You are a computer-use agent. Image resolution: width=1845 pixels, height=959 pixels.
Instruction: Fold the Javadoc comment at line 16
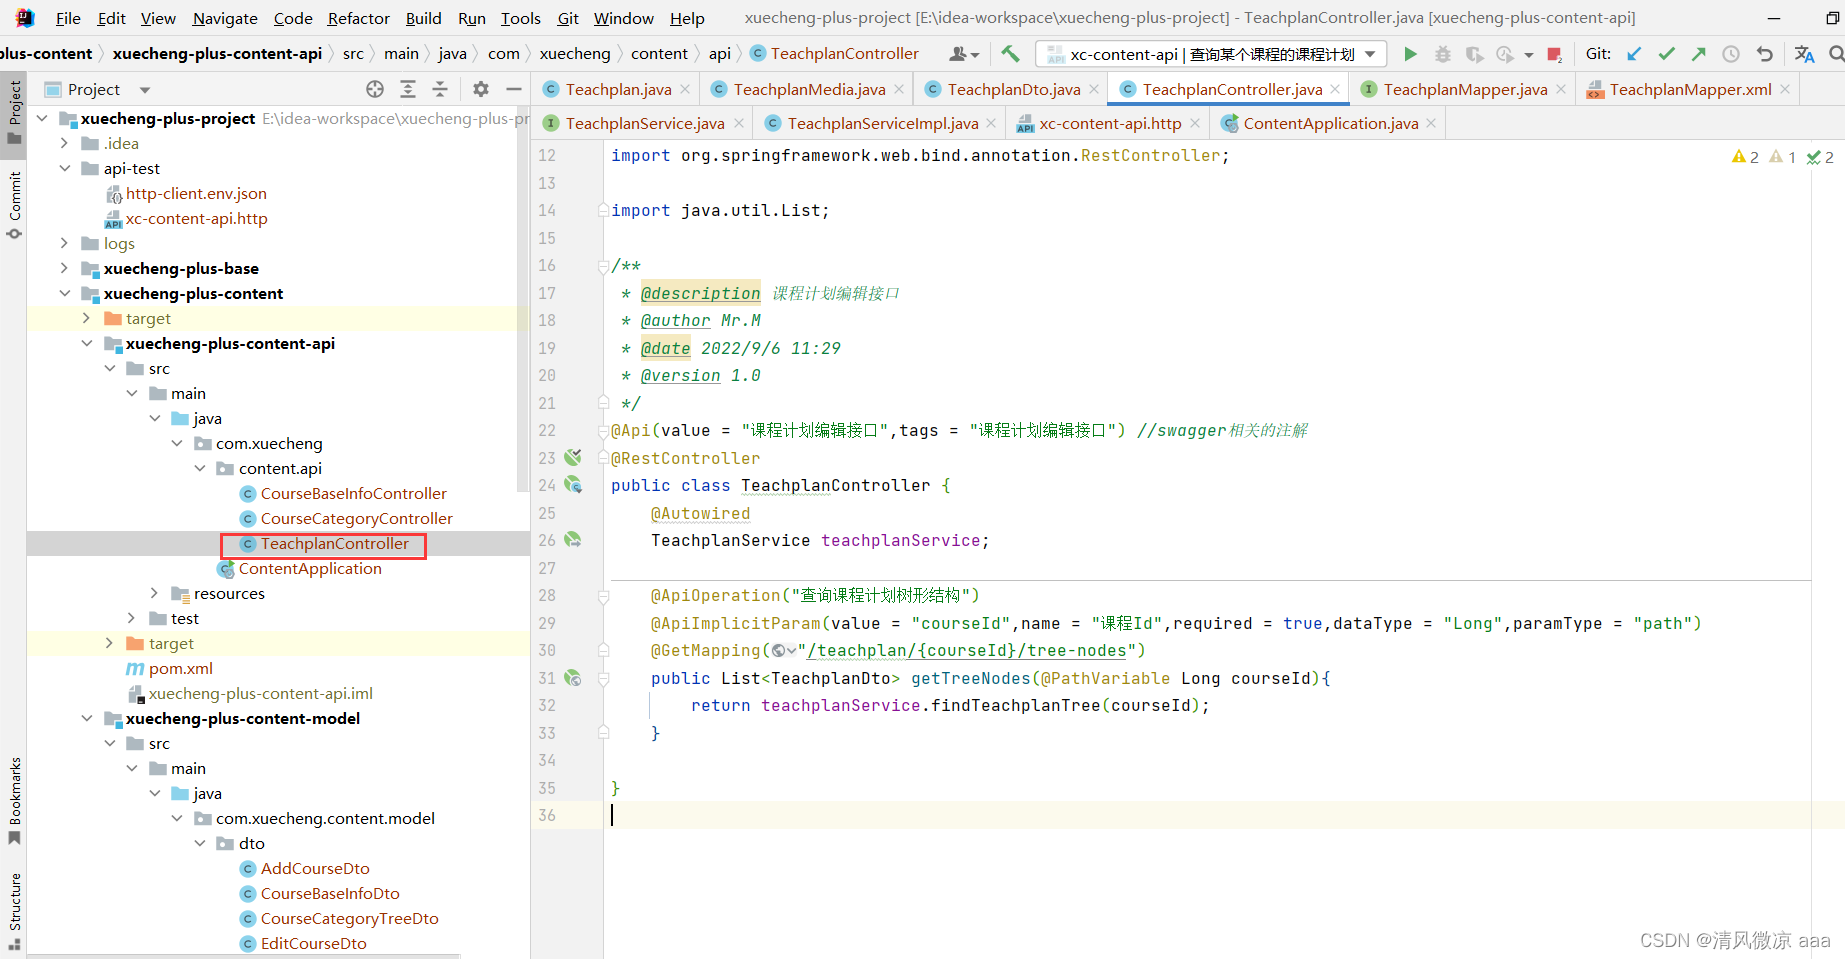pos(603,266)
